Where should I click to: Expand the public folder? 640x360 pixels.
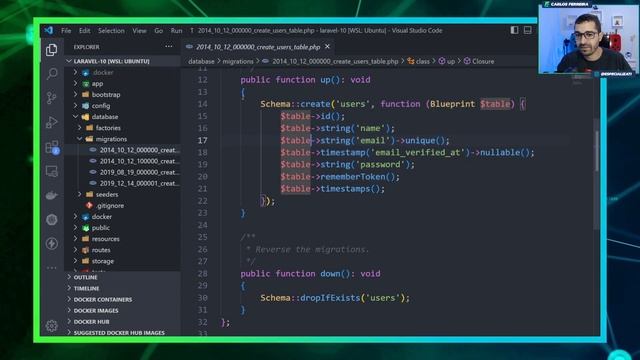click(x=122, y=228)
